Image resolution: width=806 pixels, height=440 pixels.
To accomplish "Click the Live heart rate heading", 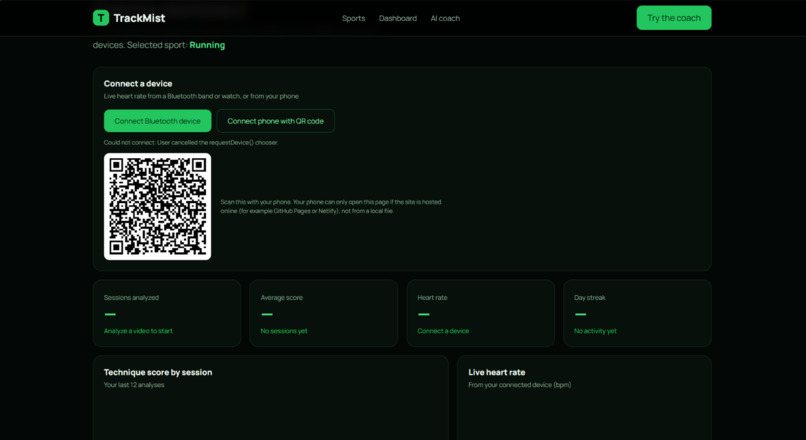I will (x=497, y=372).
